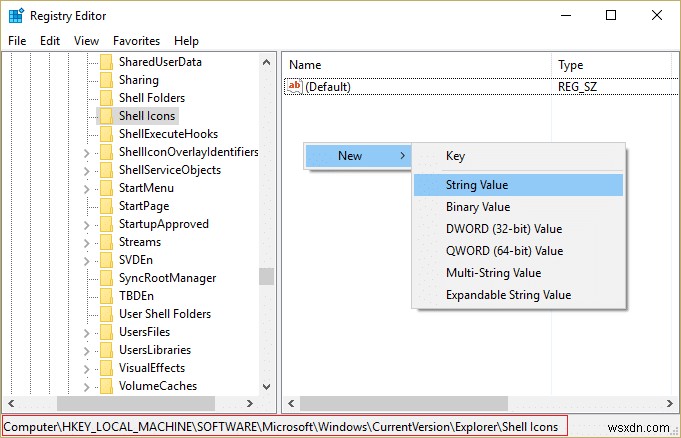Expand the ShellIconOverlayIdentifiers key
The height and width of the screenshot is (438, 681).
pos(86,153)
